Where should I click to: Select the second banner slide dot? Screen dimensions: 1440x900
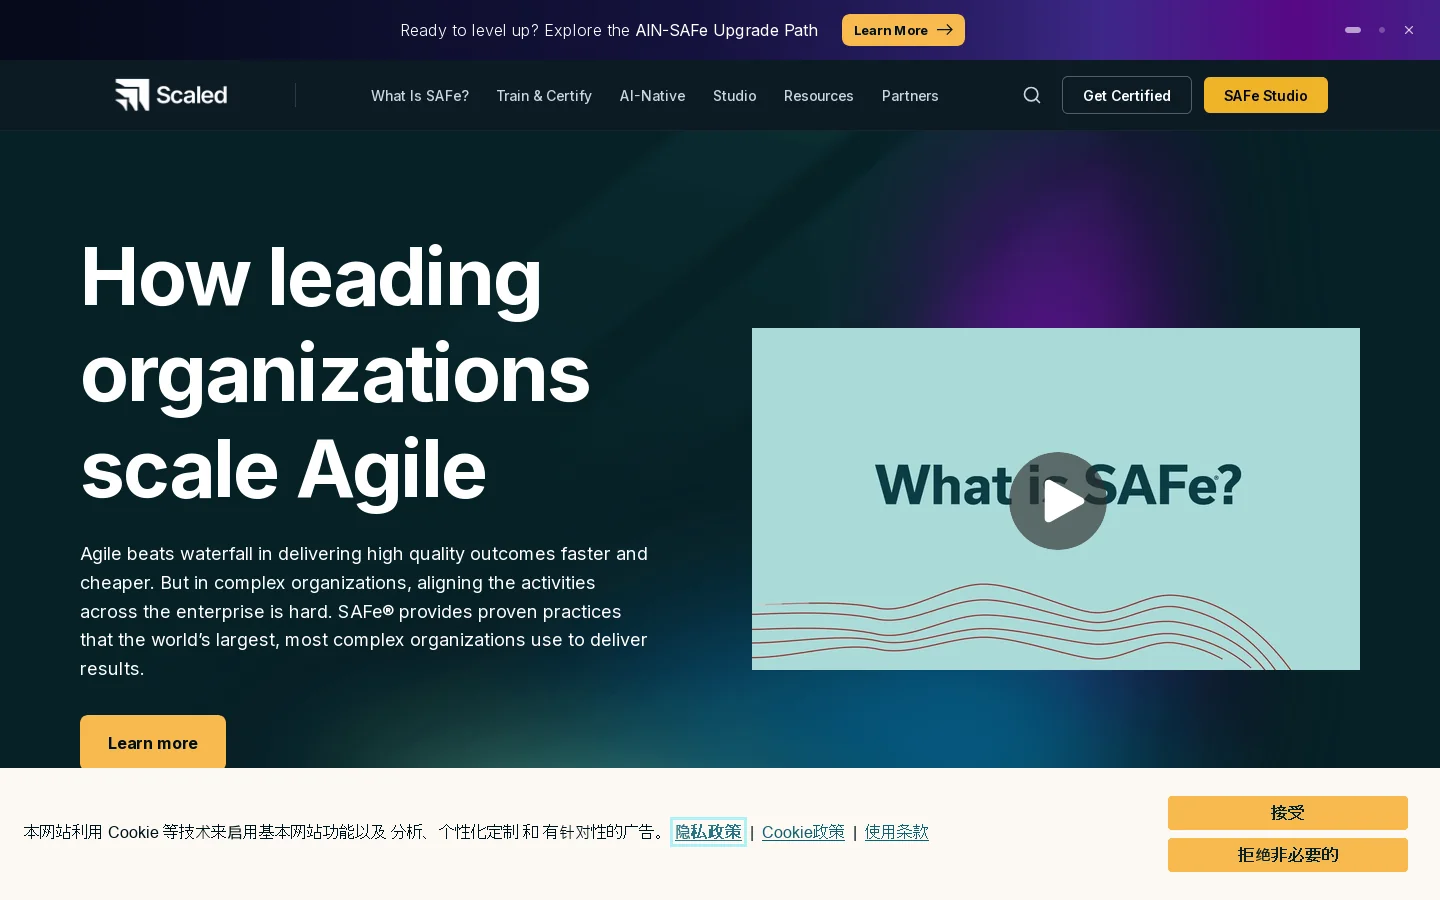click(1382, 30)
